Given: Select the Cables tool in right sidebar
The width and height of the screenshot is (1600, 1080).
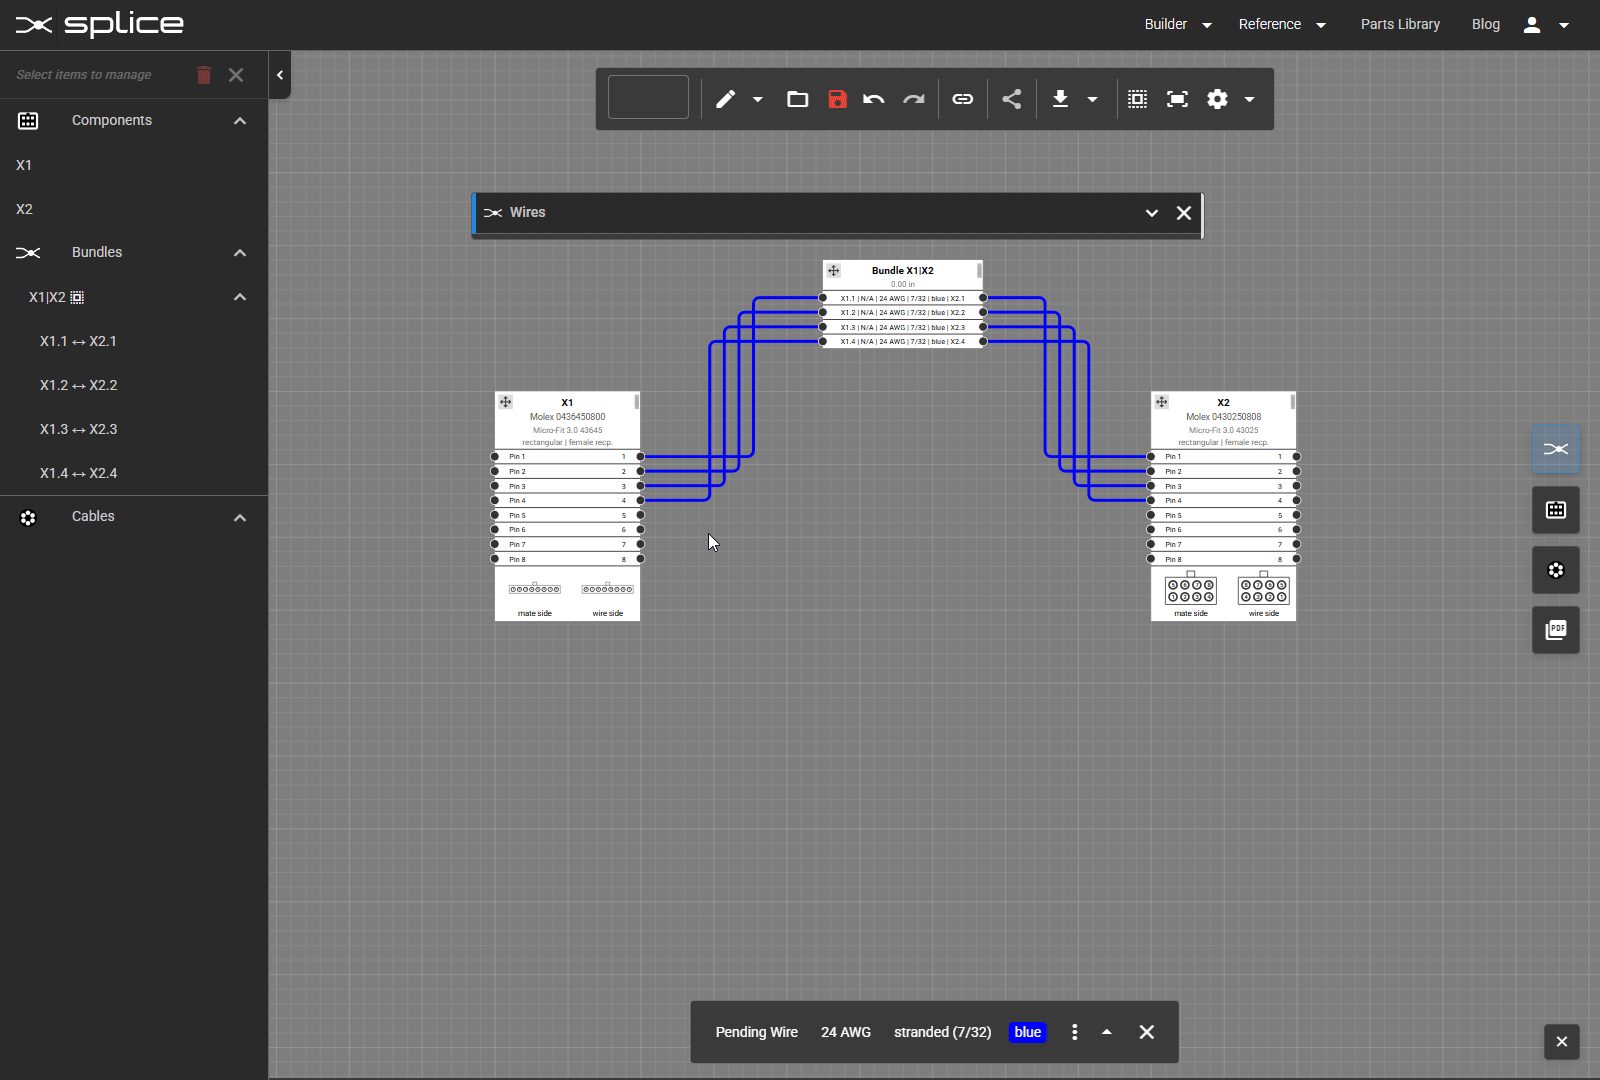Looking at the screenshot, I should 1555,570.
